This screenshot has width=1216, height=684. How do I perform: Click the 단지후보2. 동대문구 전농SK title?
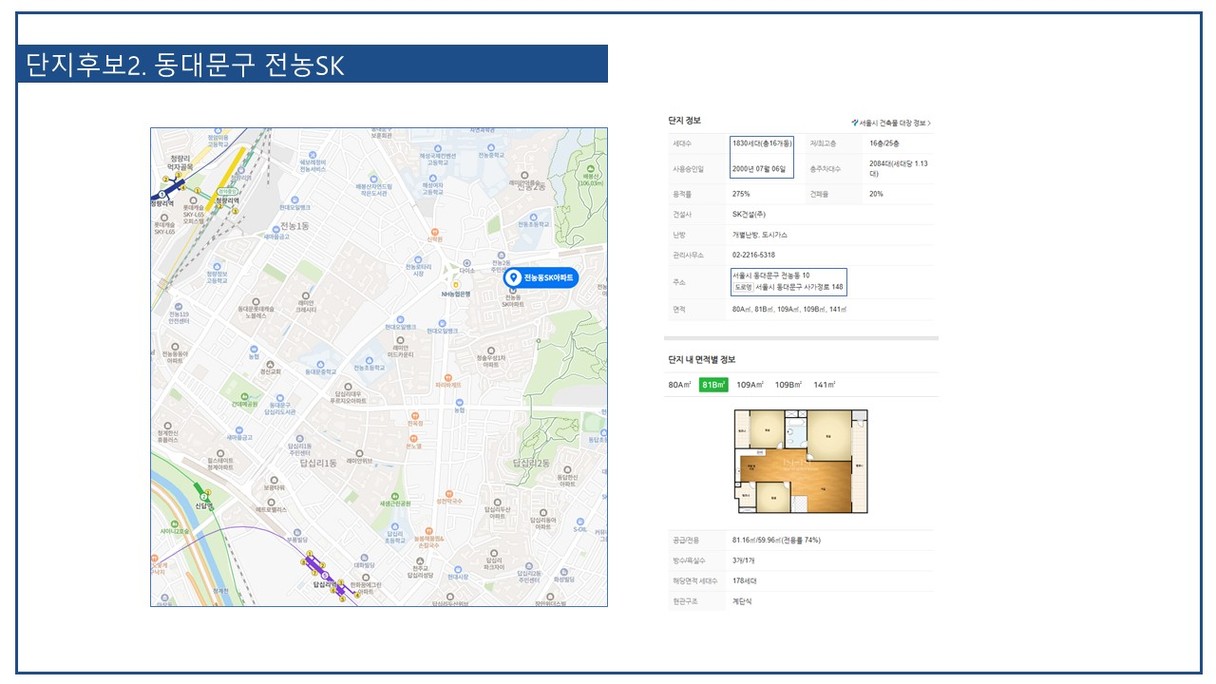186,64
